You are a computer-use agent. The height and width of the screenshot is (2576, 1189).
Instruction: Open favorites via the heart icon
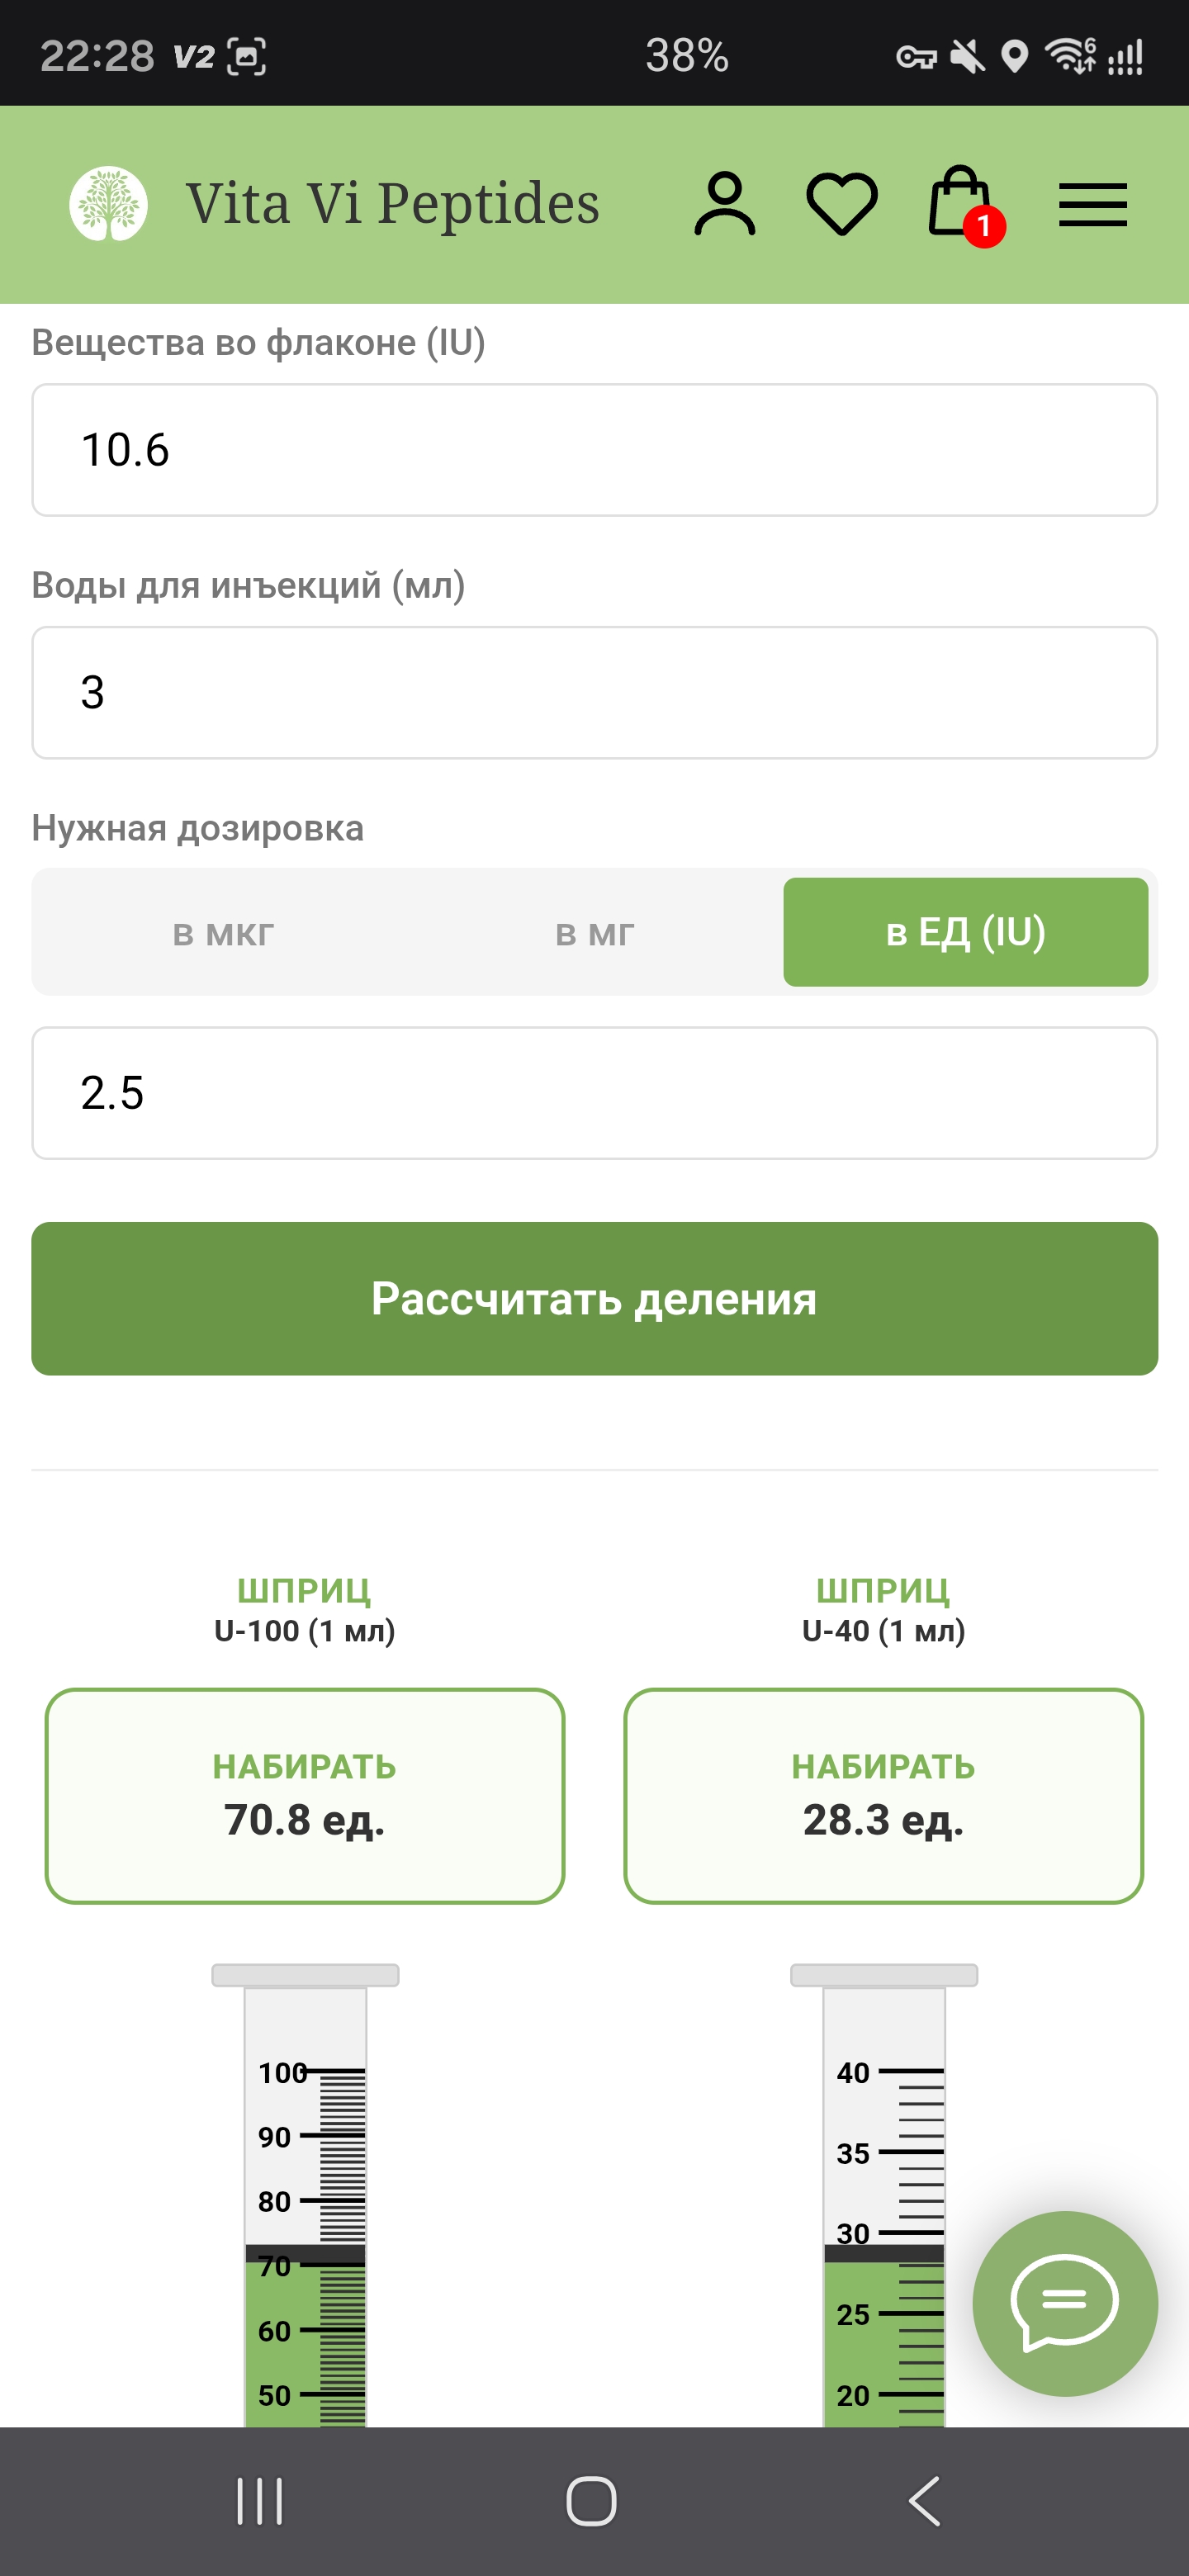(x=842, y=204)
